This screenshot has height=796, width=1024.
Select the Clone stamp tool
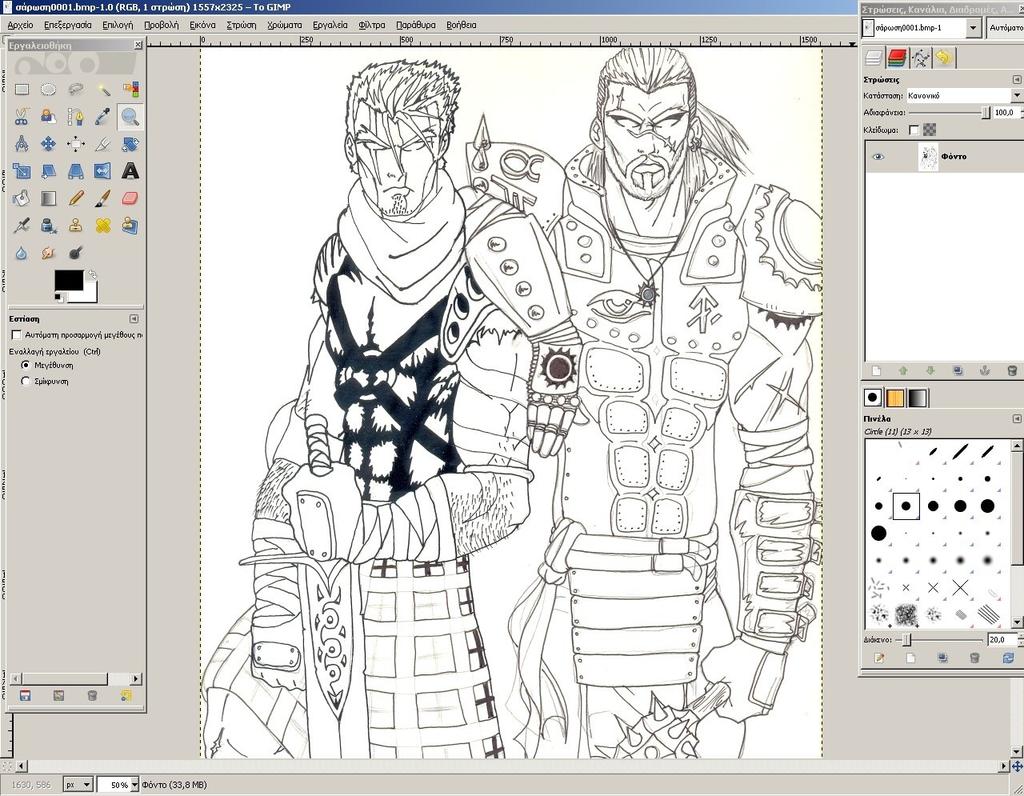(x=76, y=225)
